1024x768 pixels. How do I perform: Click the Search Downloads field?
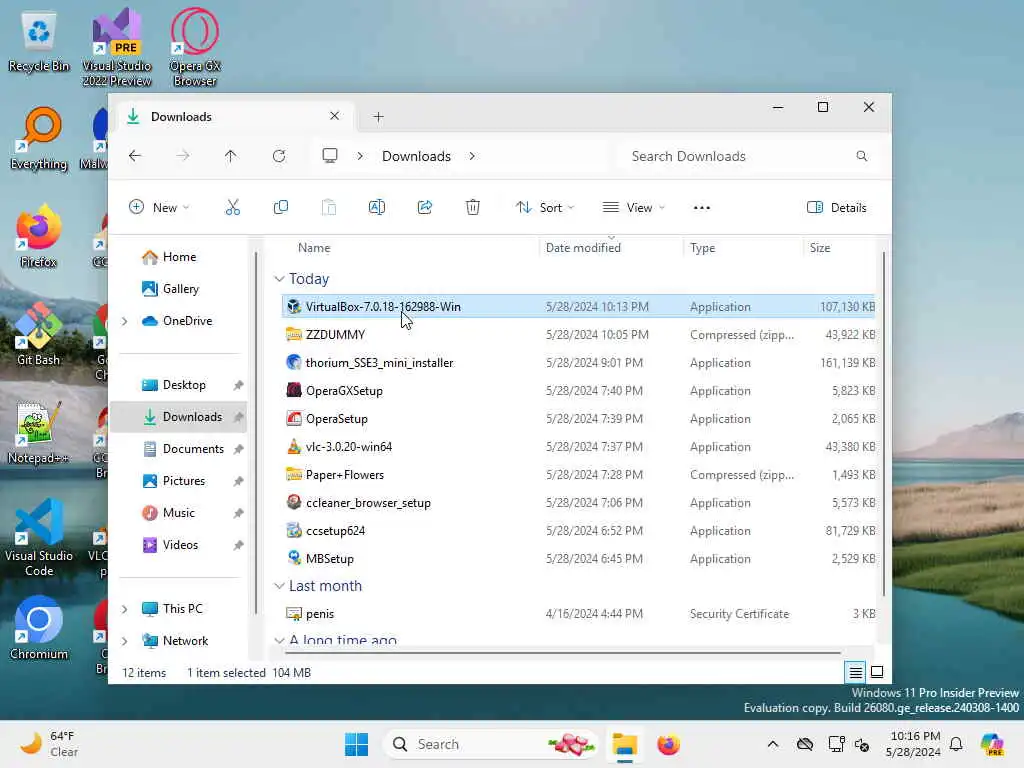746,156
